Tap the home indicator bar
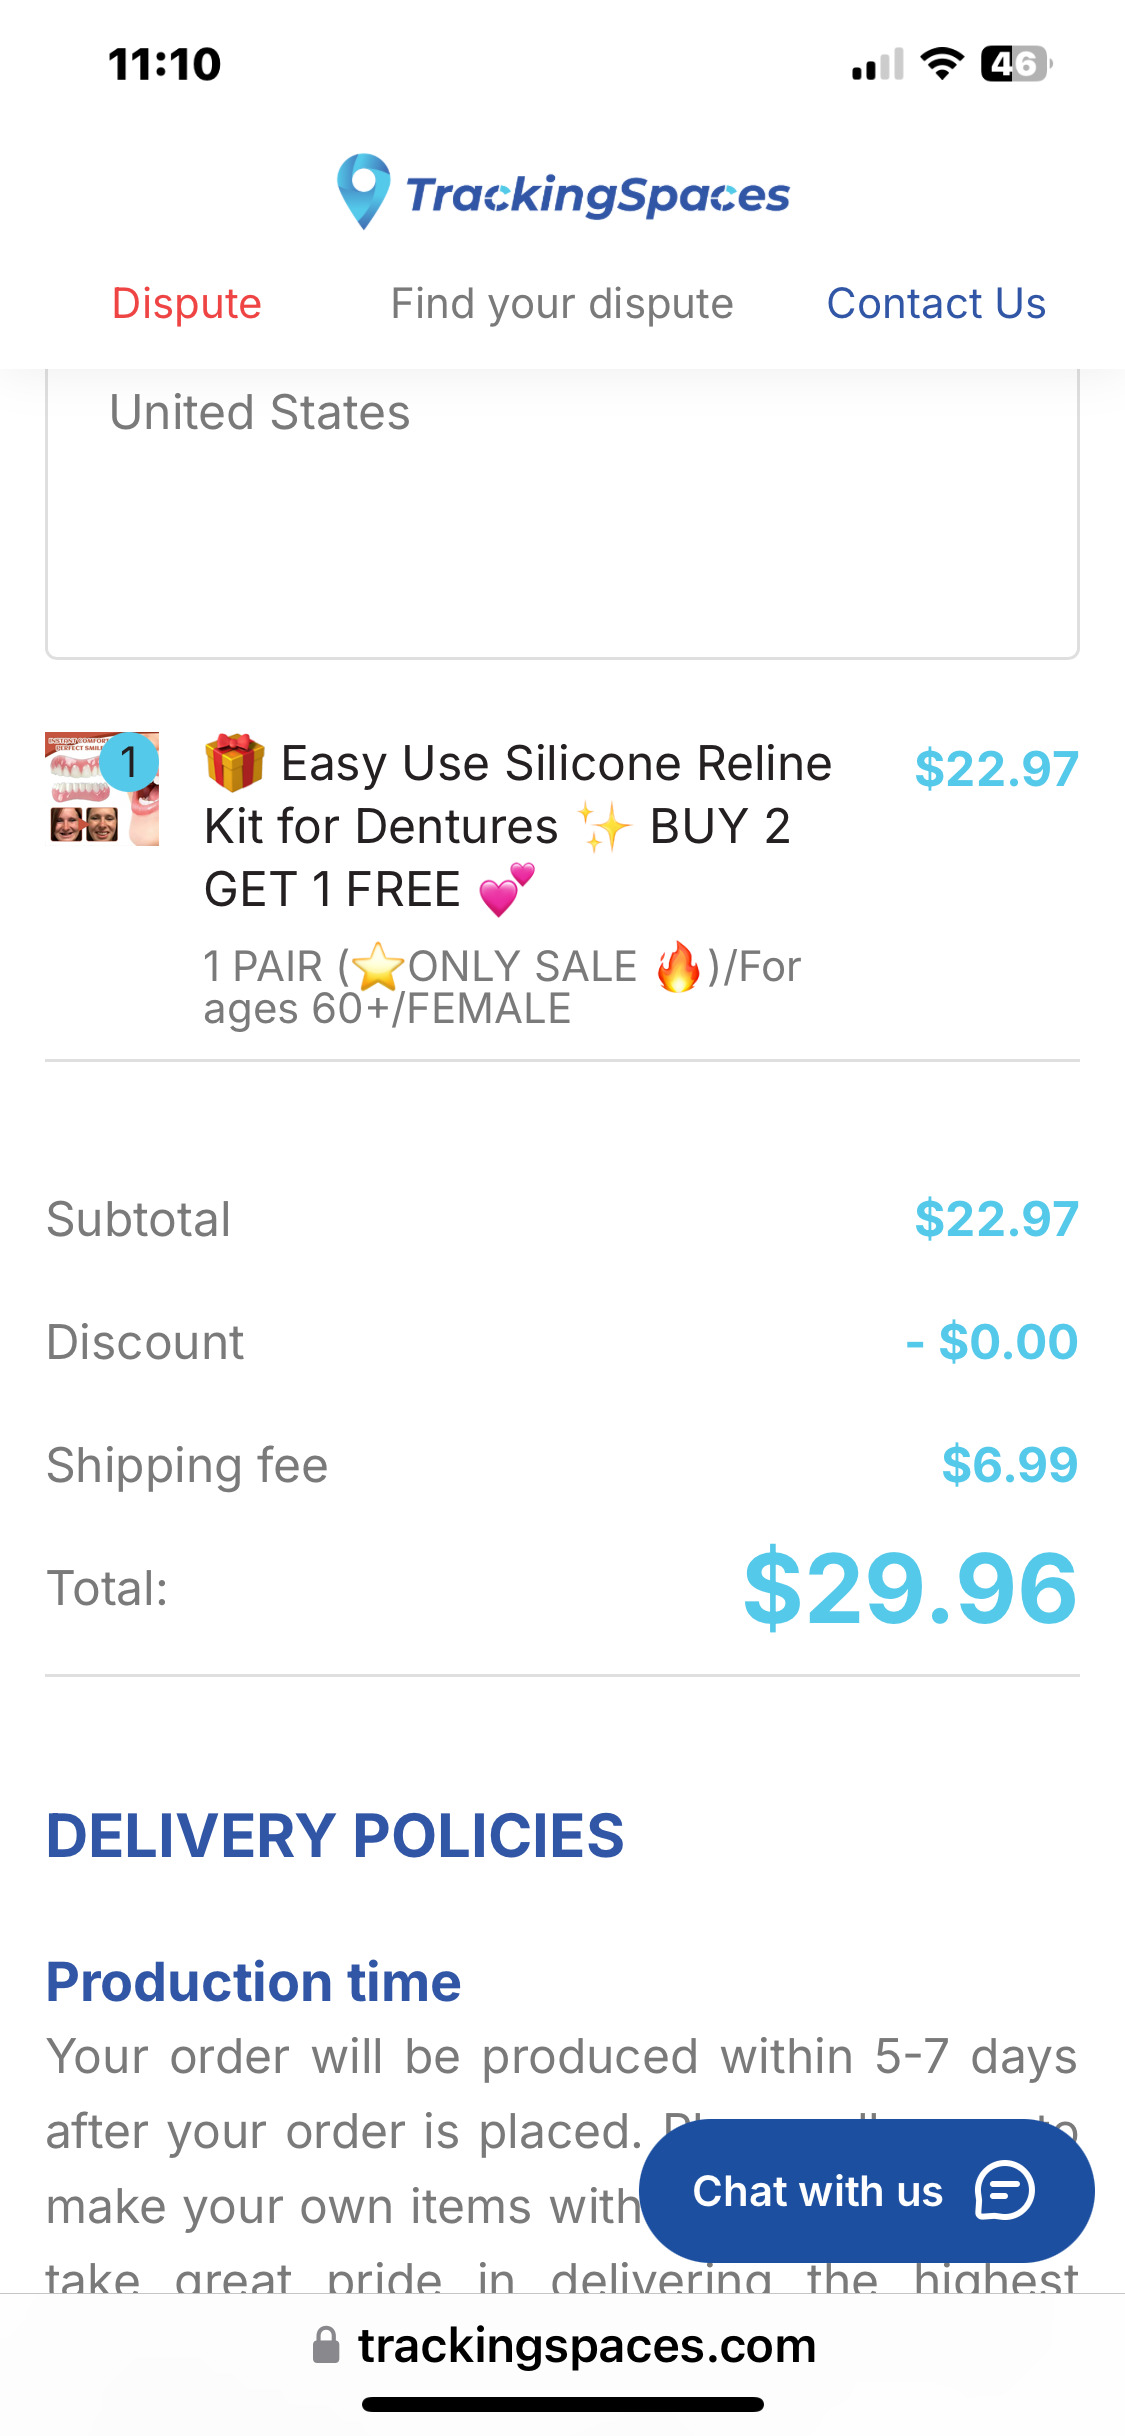This screenshot has width=1125, height=2436. (x=562, y=2404)
